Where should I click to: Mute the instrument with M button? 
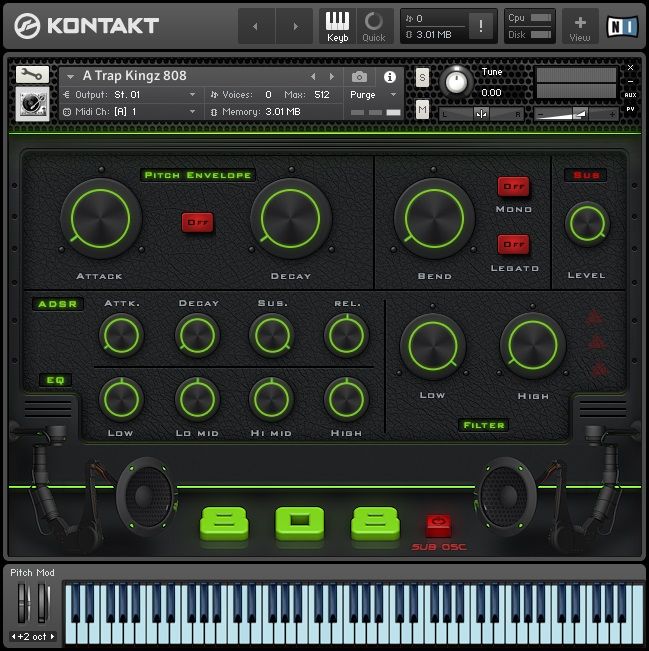coord(422,109)
